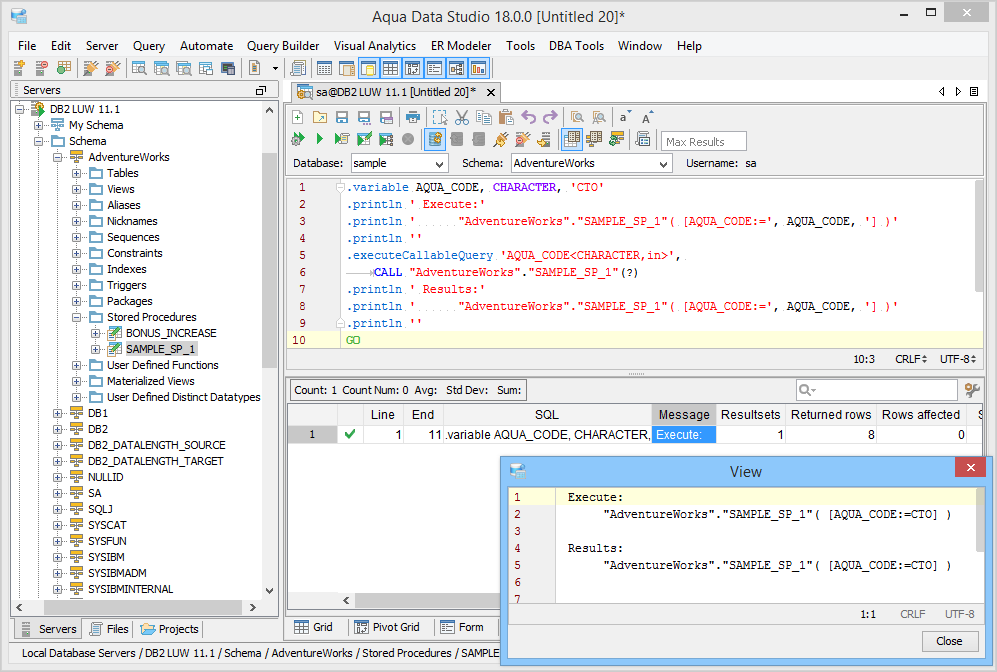The height and width of the screenshot is (672, 997).
Task: Toggle the auto-commit button in query toolbar
Action: (435, 139)
